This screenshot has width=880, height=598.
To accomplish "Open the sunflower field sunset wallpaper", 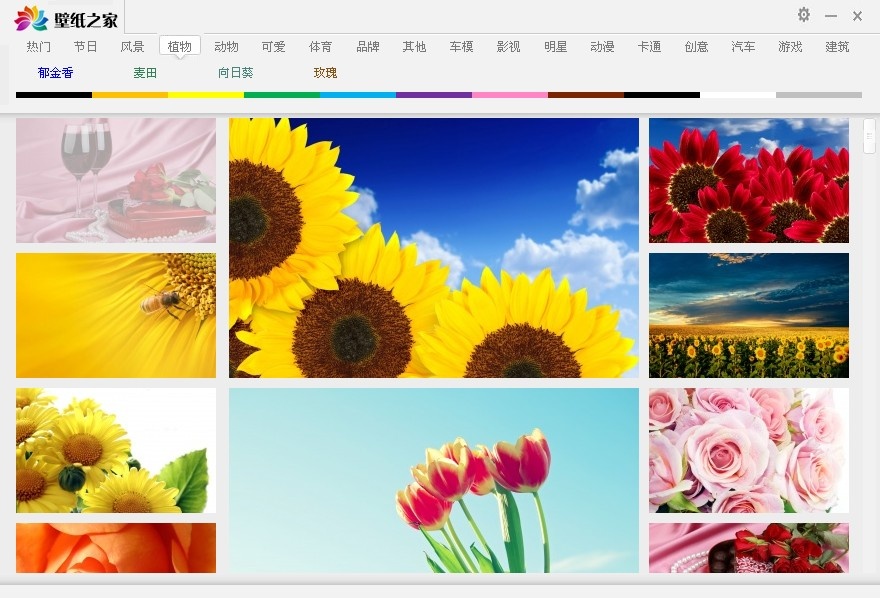I will click(x=749, y=315).
